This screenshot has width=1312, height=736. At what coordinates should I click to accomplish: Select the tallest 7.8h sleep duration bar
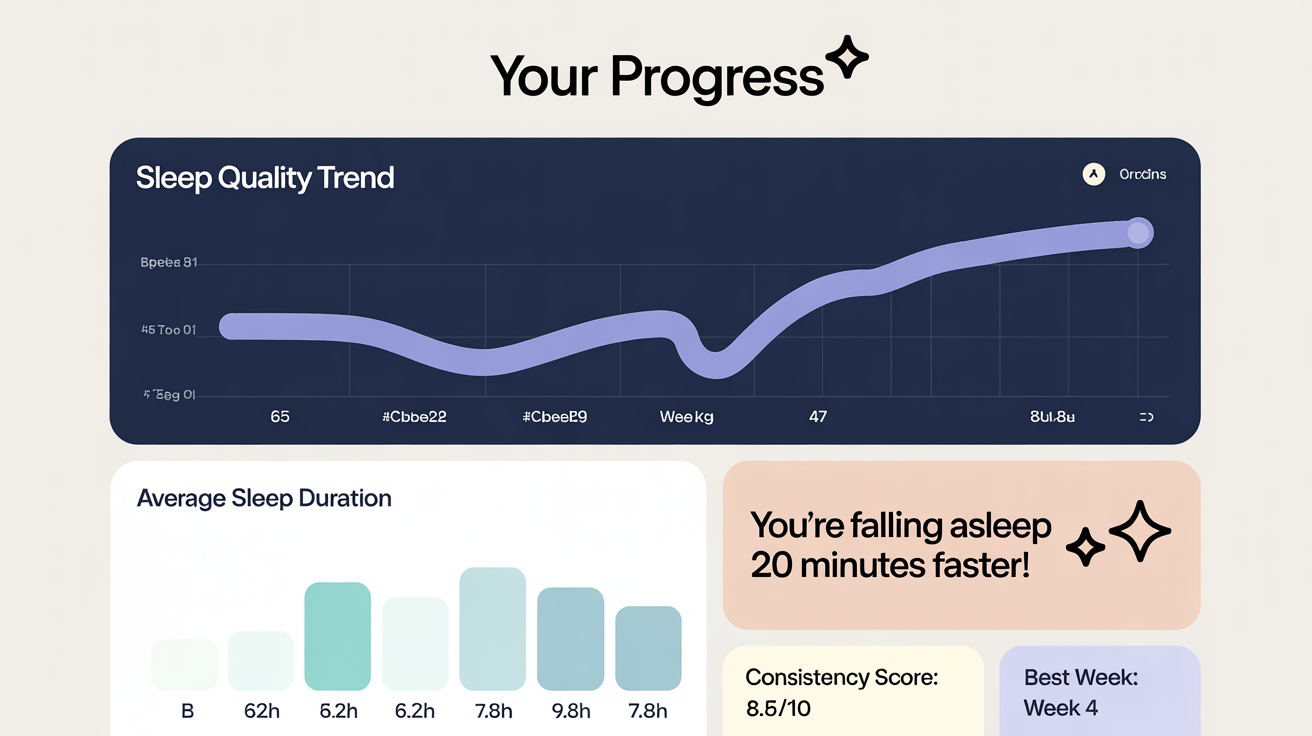point(492,628)
